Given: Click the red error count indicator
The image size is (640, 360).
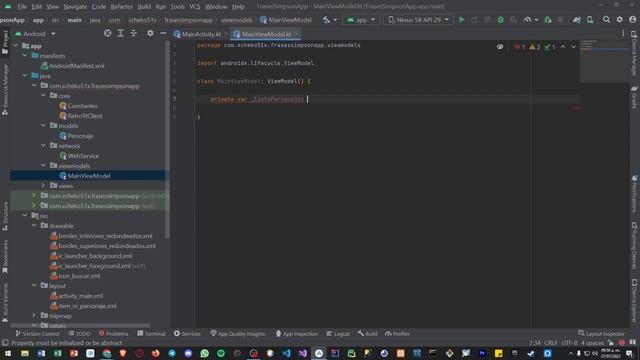Looking at the screenshot, I should 520,47.
